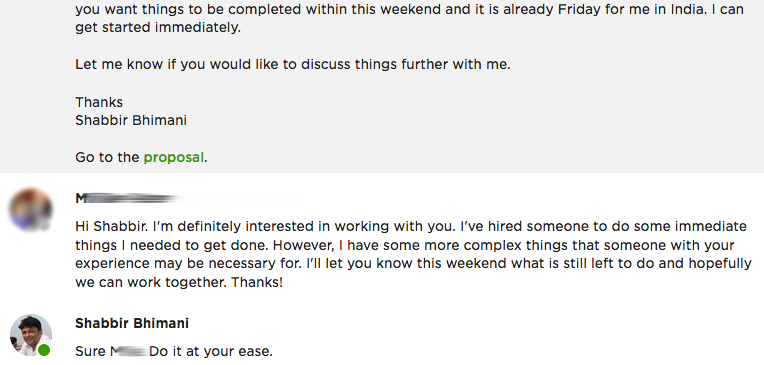Viewport: 764px width, 365px height.
Task: Click the 'get started immediately.' line
Action: point(158,28)
